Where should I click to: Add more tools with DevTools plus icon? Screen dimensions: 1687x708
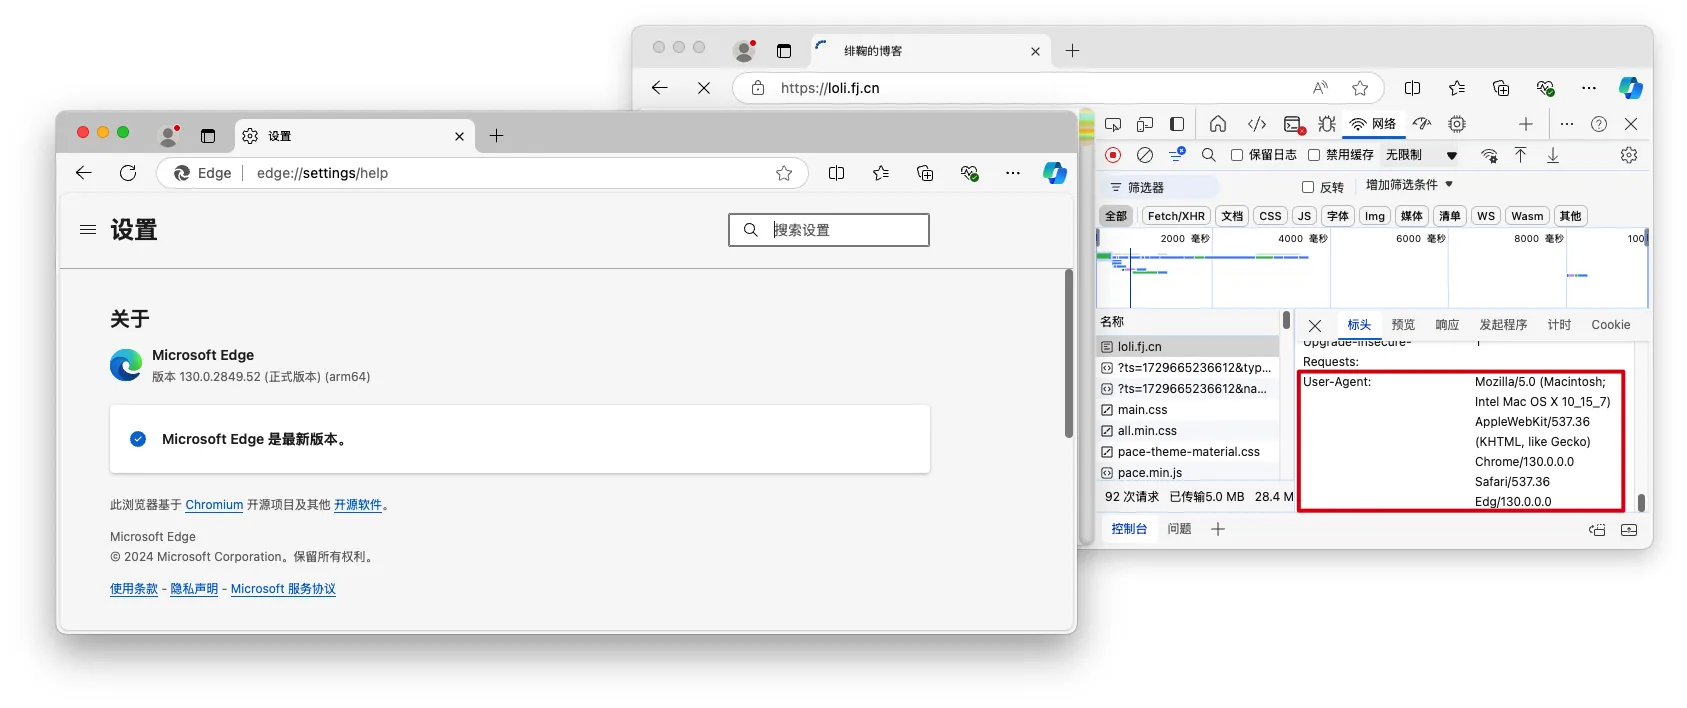tap(1525, 124)
